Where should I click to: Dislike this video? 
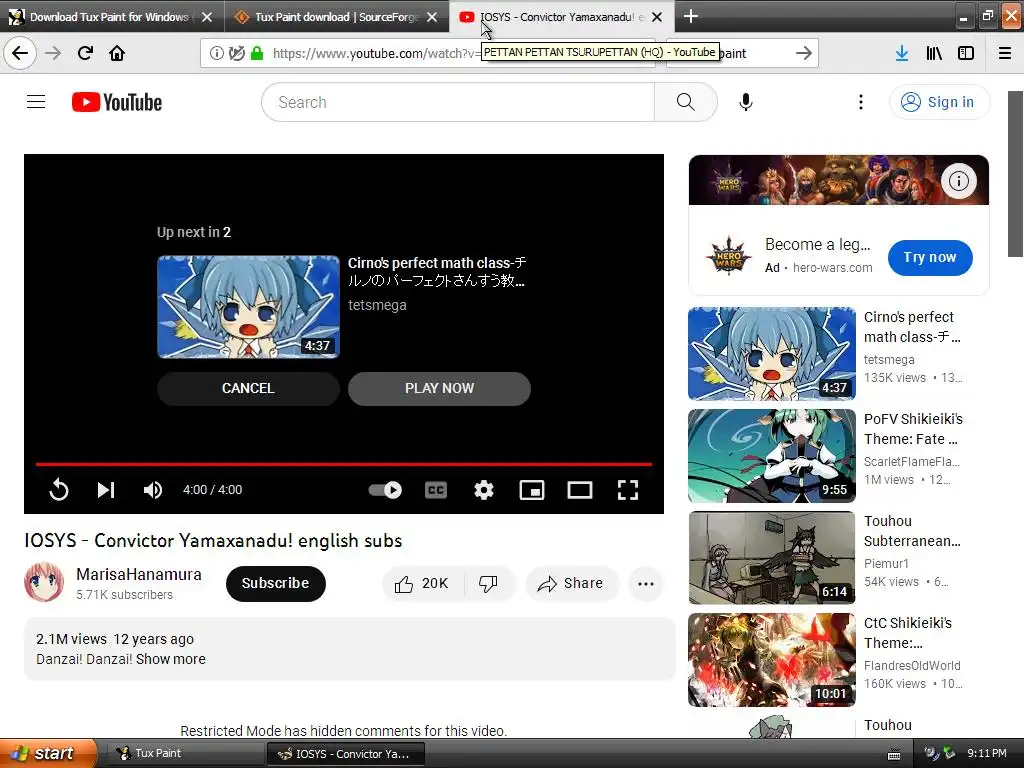pos(489,583)
